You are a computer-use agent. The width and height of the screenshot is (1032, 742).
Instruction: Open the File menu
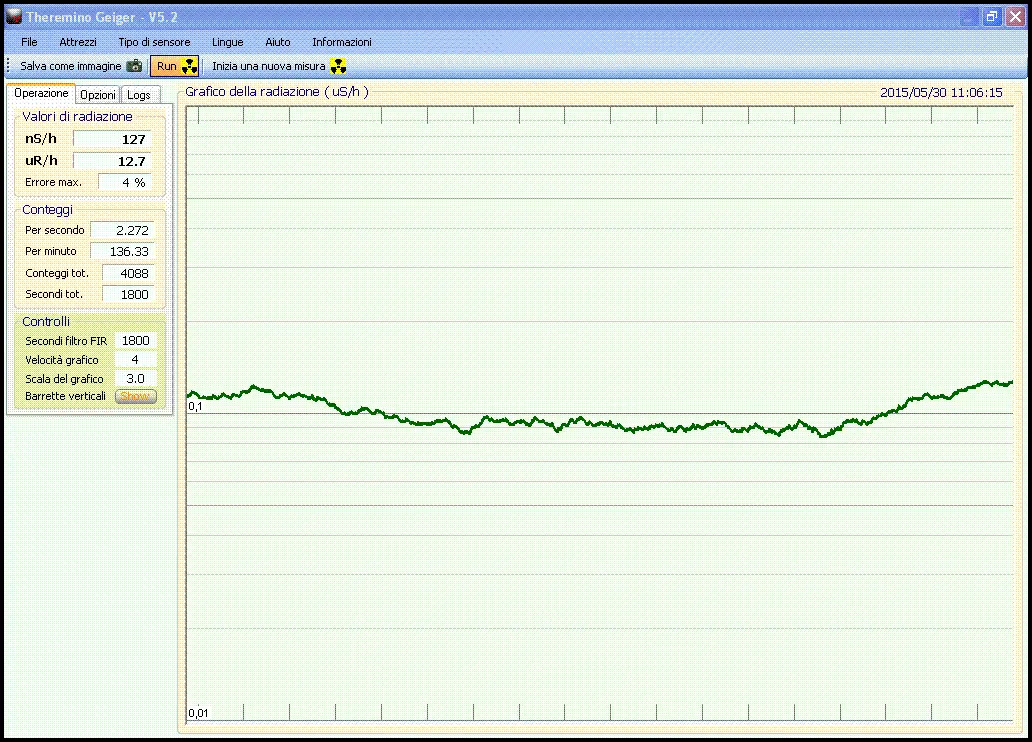(x=29, y=42)
